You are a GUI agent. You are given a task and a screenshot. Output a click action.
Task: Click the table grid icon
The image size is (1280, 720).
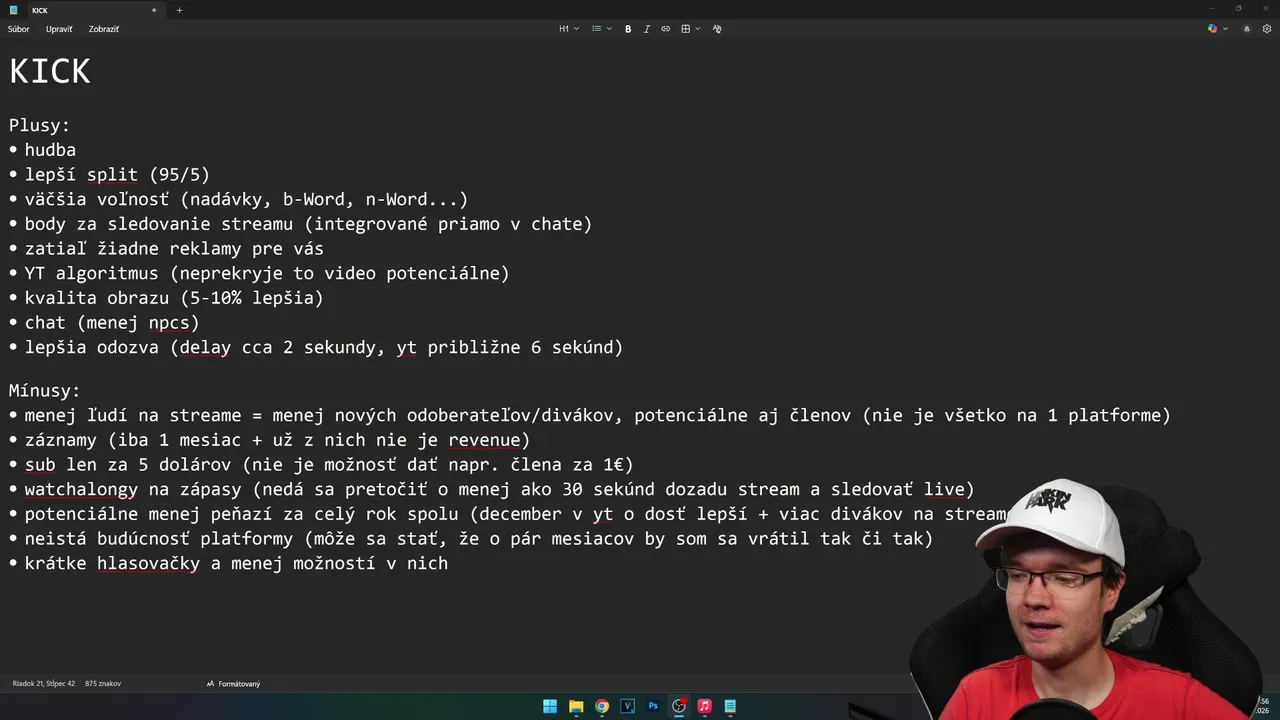coord(686,29)
